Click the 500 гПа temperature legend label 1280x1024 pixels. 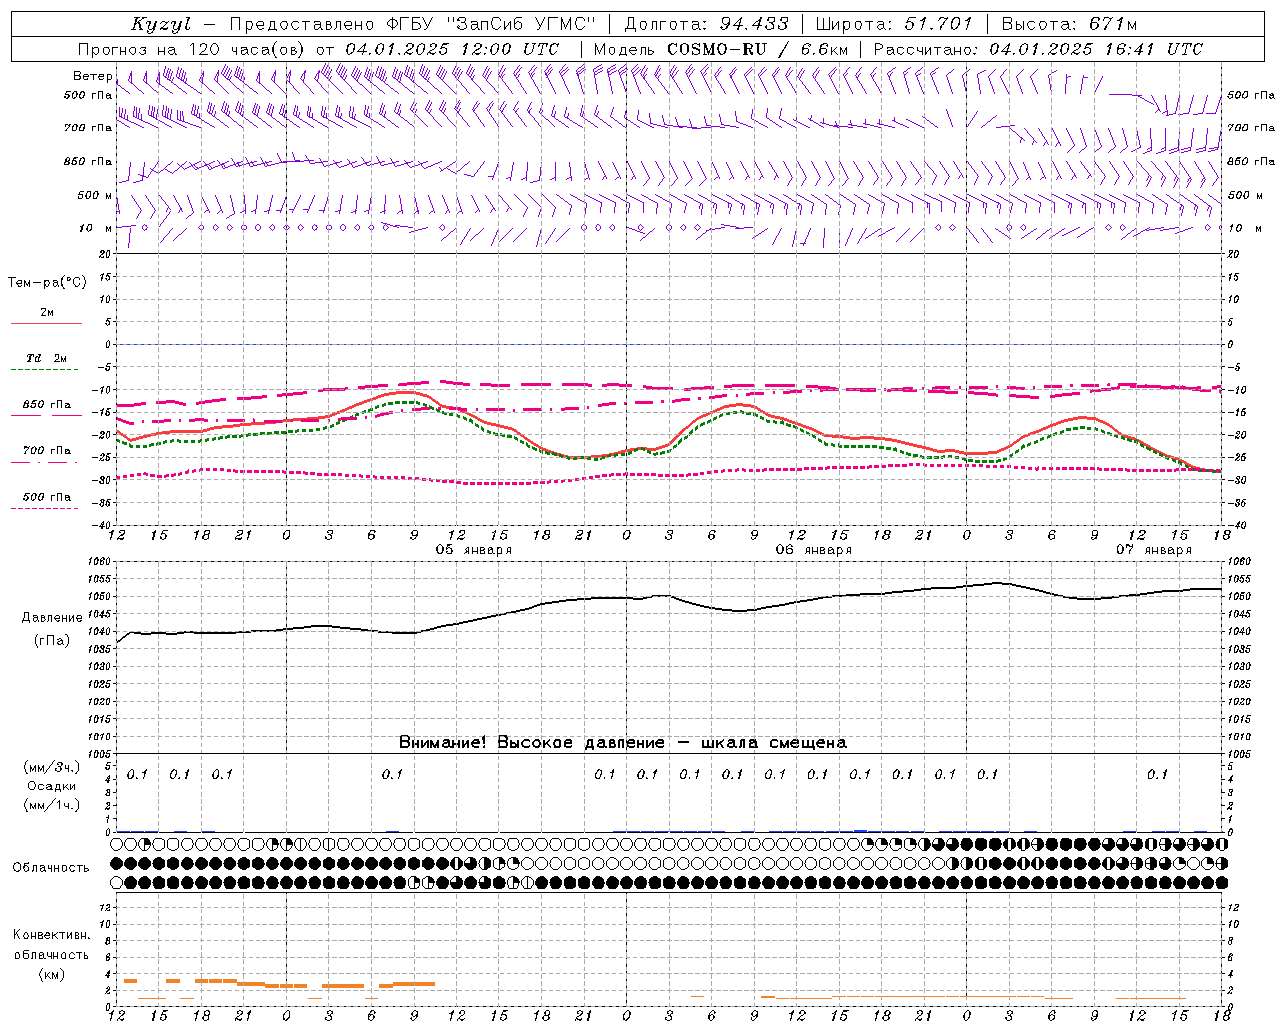pyautogui.click(x=47, y=496)
